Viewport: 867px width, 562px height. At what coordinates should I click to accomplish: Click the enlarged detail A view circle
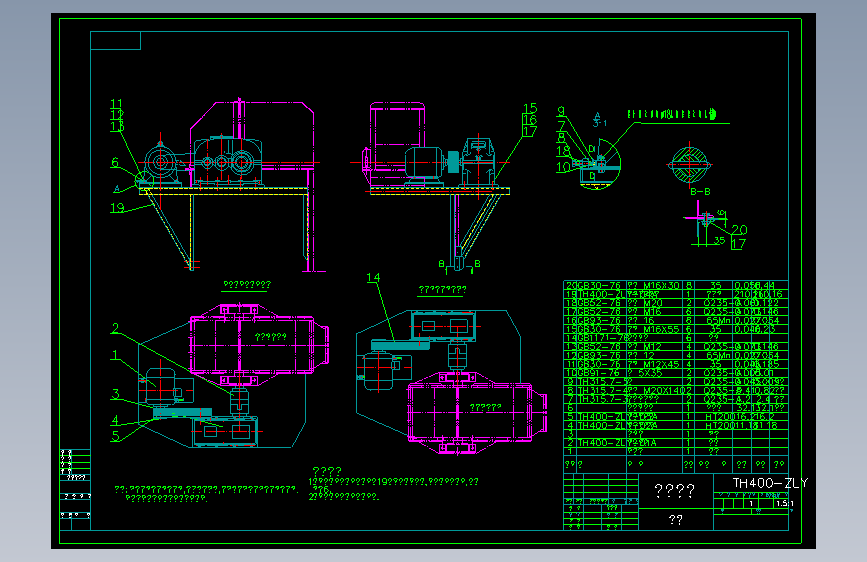click(599, 164)
